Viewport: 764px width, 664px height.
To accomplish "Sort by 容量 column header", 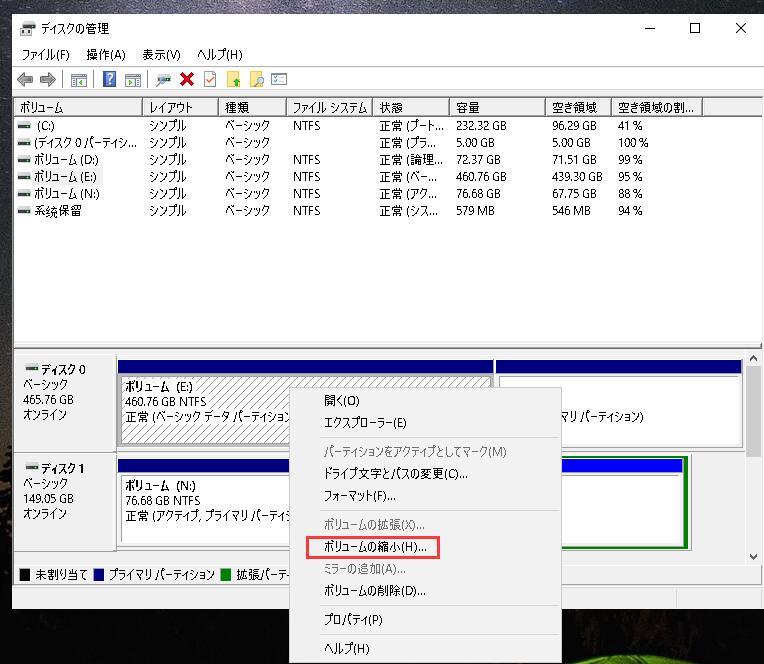I will click(x=497, y=107).
